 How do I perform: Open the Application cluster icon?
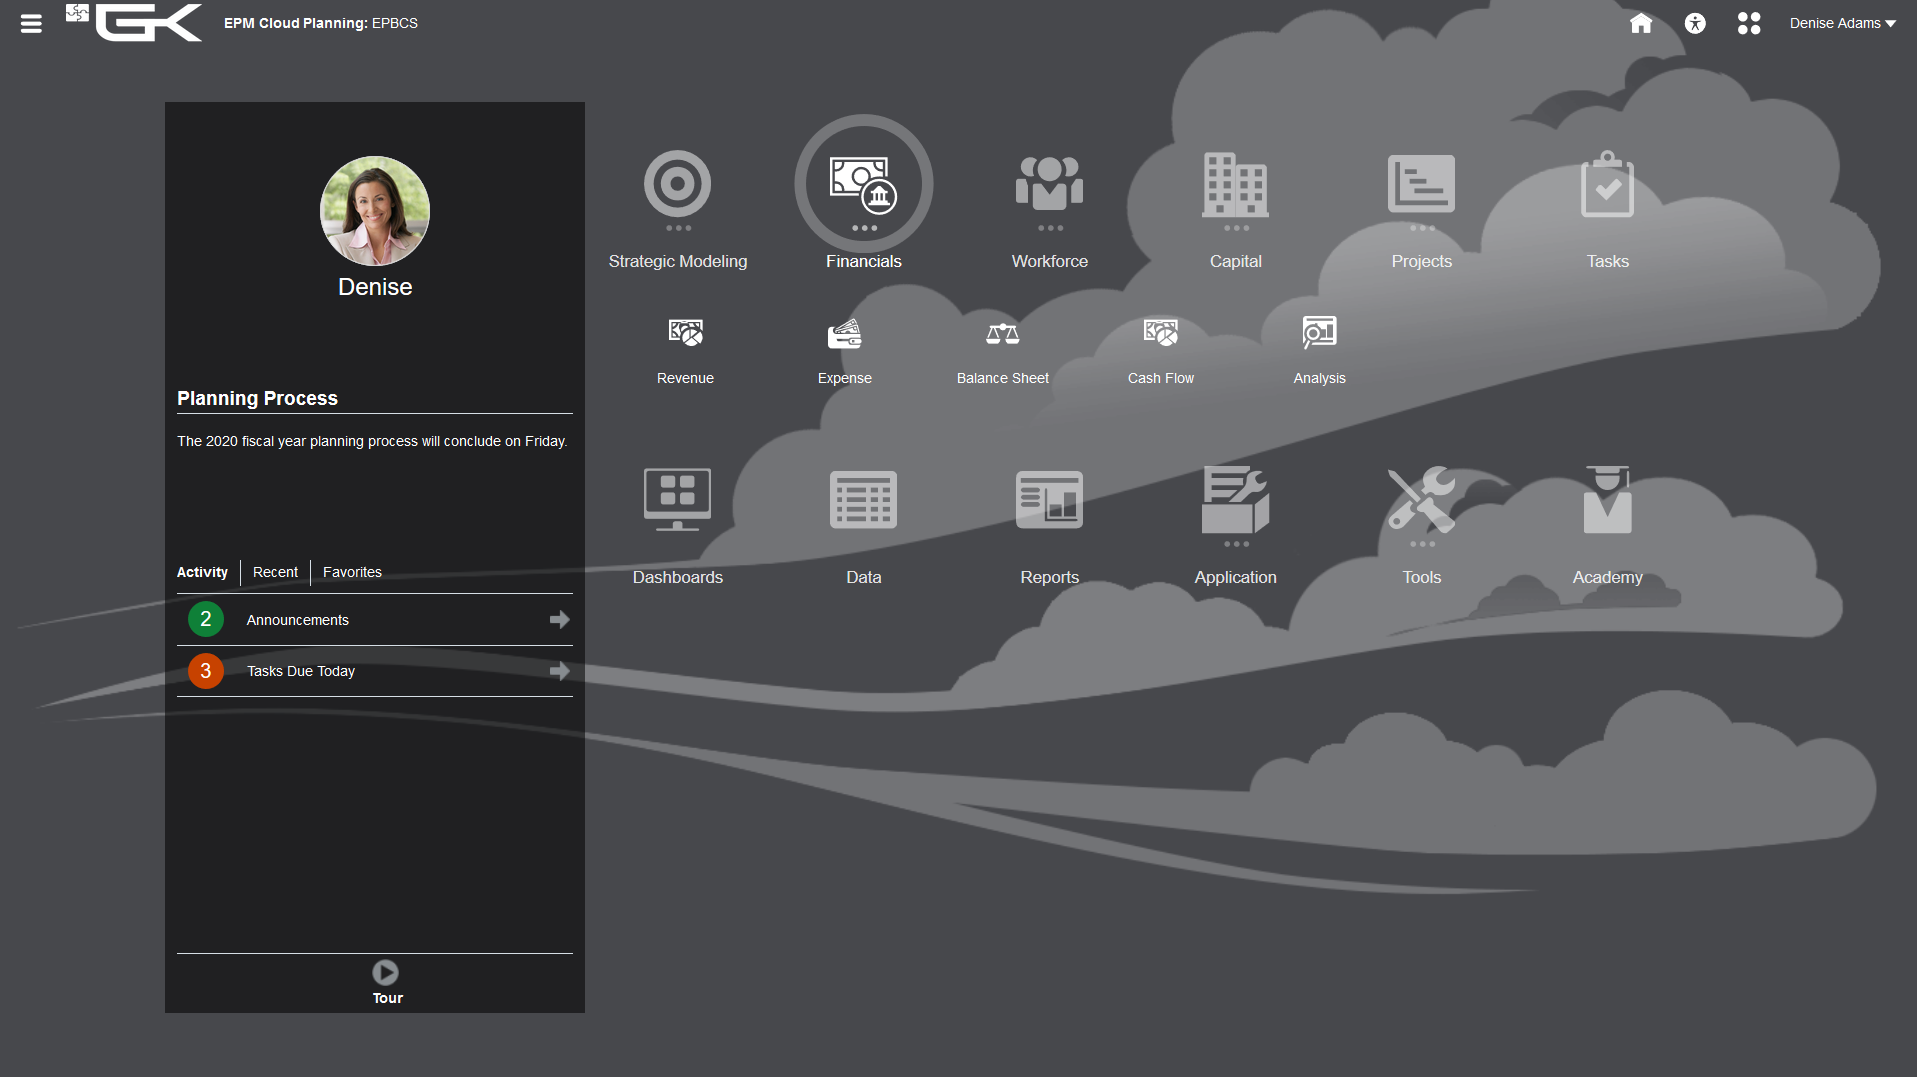[1236, 499]
